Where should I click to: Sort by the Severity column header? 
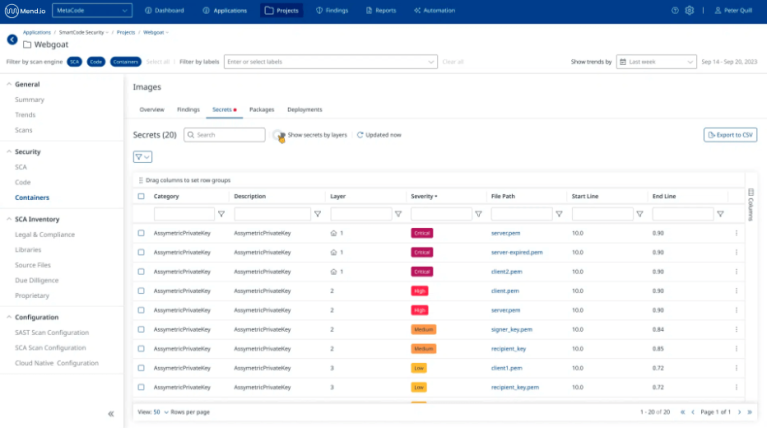tap(424, 196)
